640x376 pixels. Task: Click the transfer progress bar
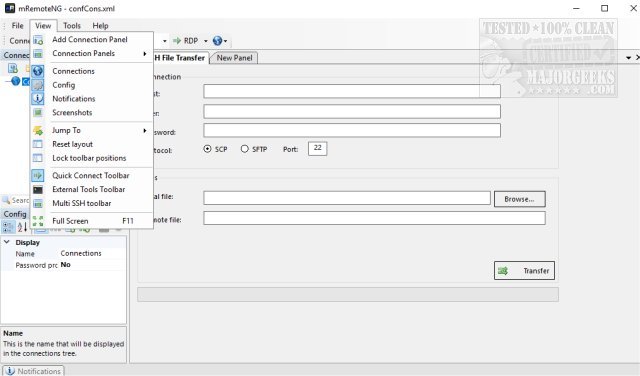click(348, 294)
